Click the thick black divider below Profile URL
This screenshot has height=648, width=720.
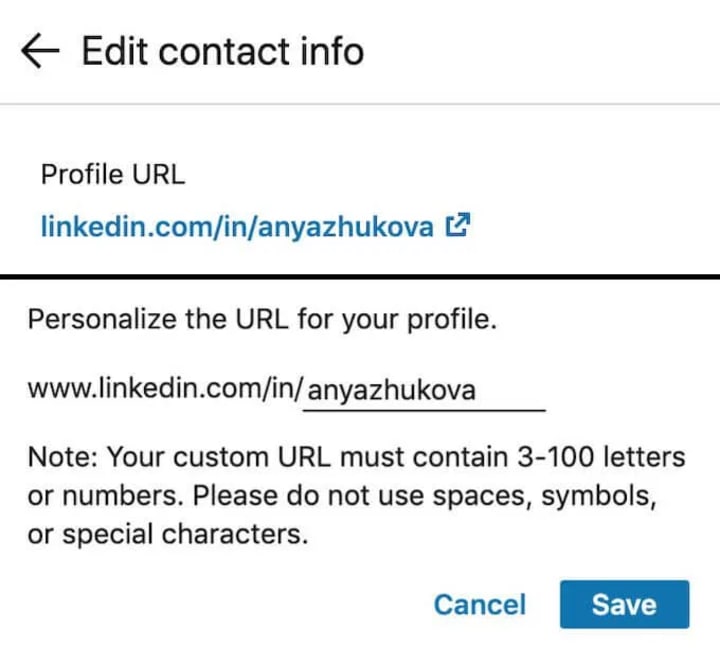pos(360,277)
